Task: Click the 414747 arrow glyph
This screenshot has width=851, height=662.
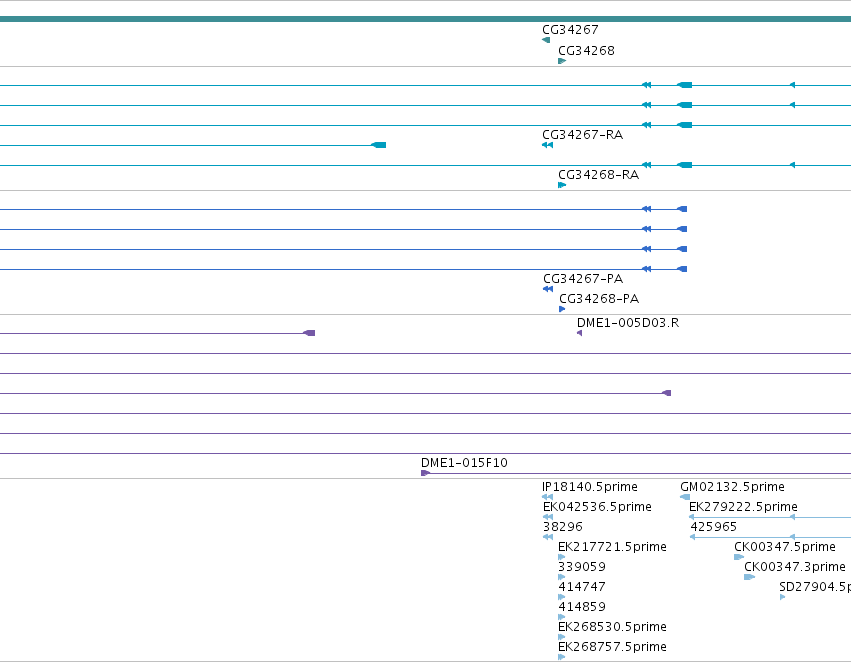Action: [562, 597]
